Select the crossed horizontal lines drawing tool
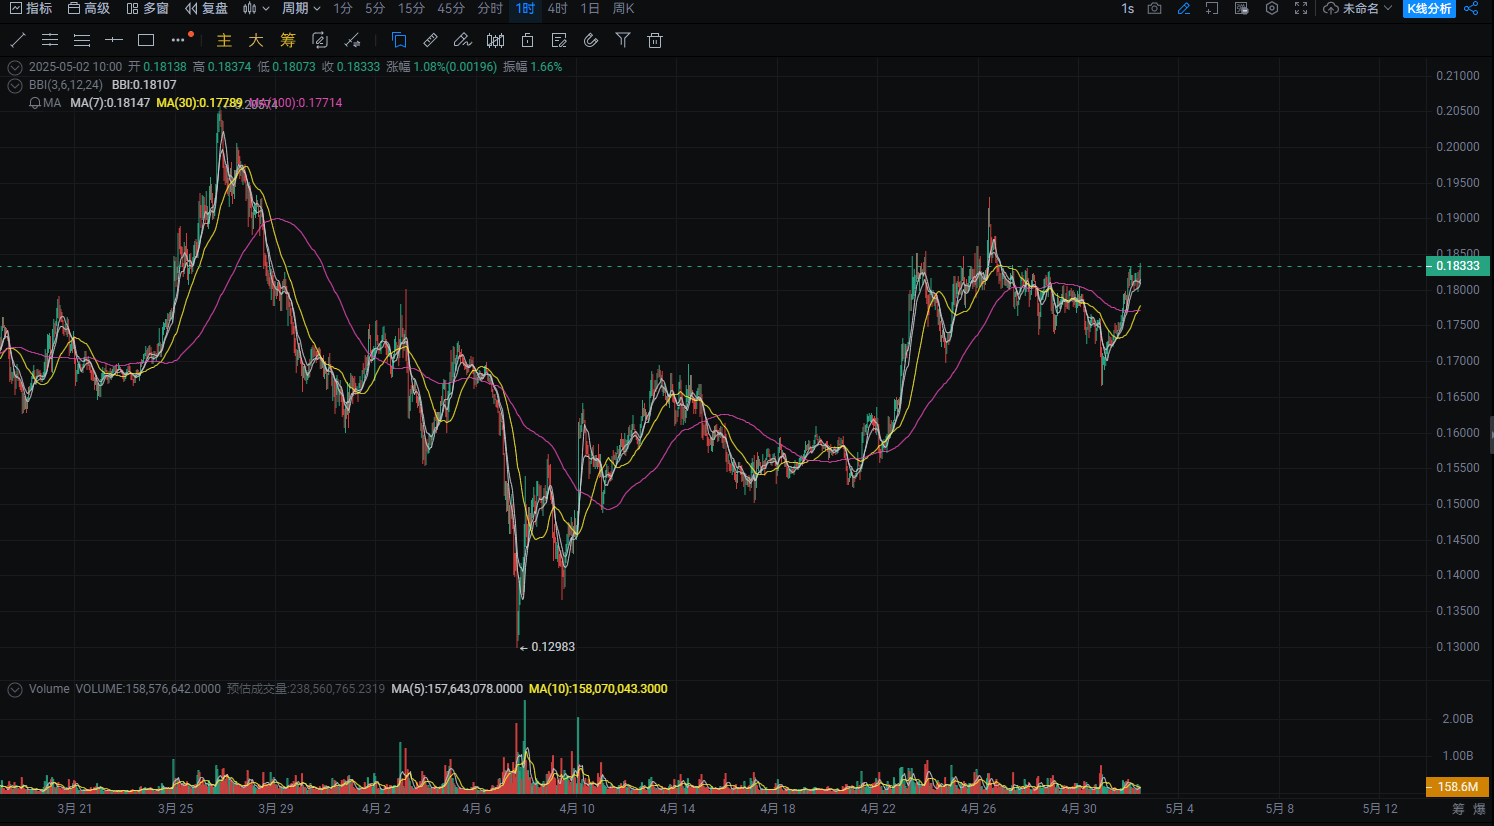Screen dimensions: 1494x826 50,40
